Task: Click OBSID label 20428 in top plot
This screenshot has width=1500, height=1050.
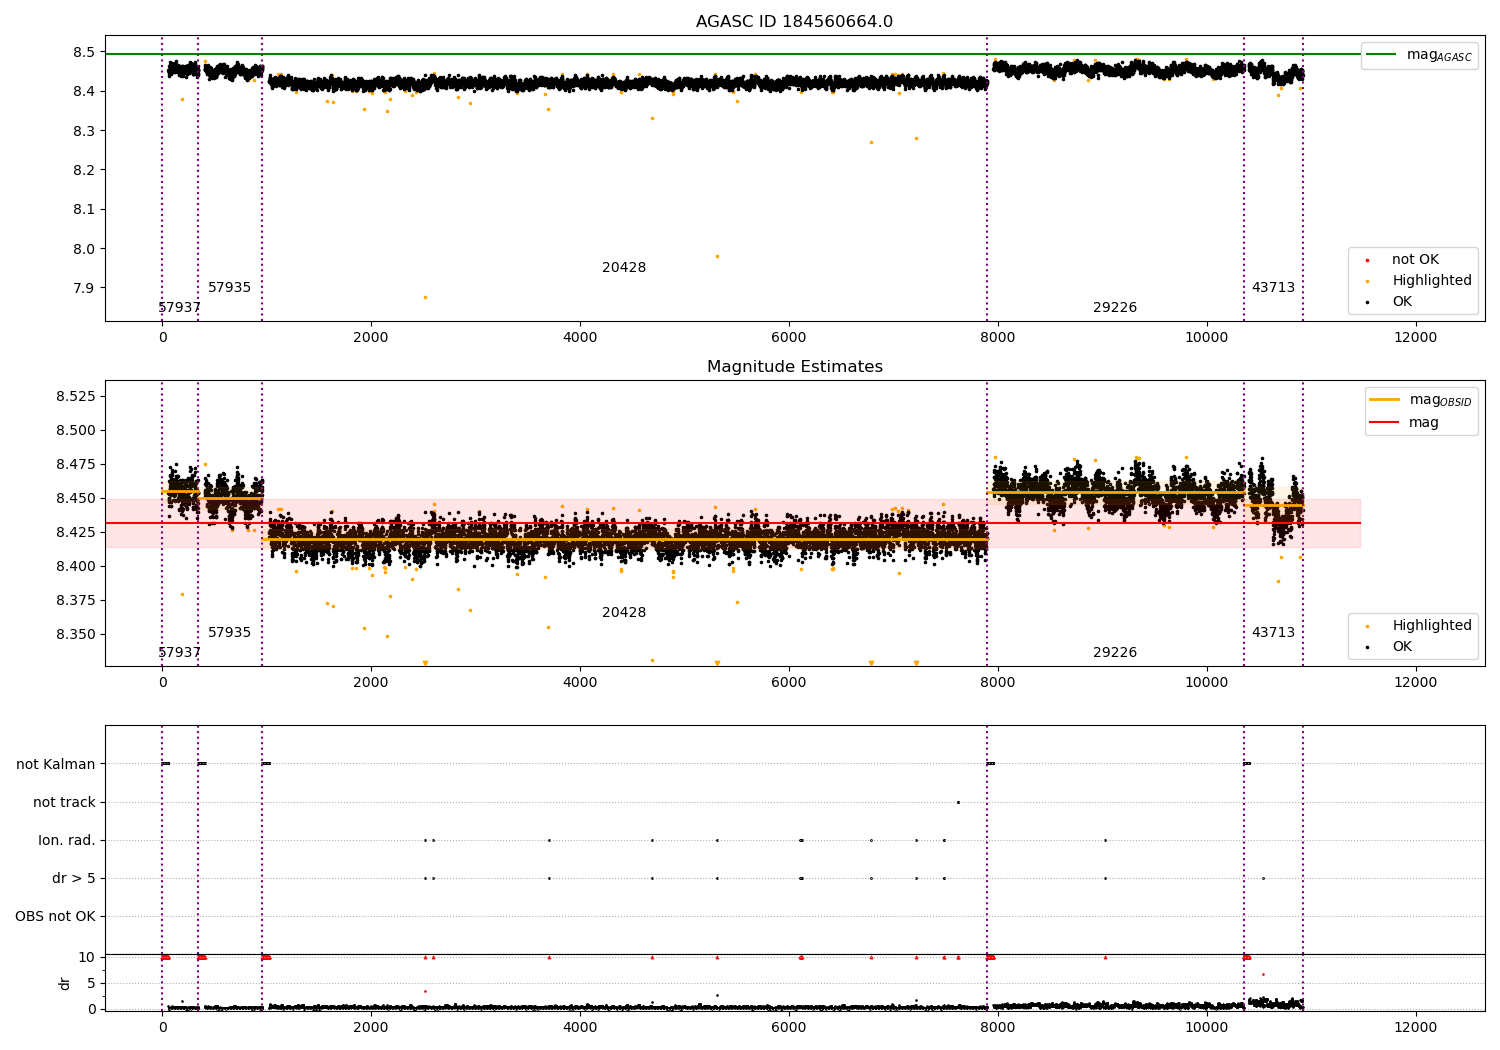Action: [624, 268]
